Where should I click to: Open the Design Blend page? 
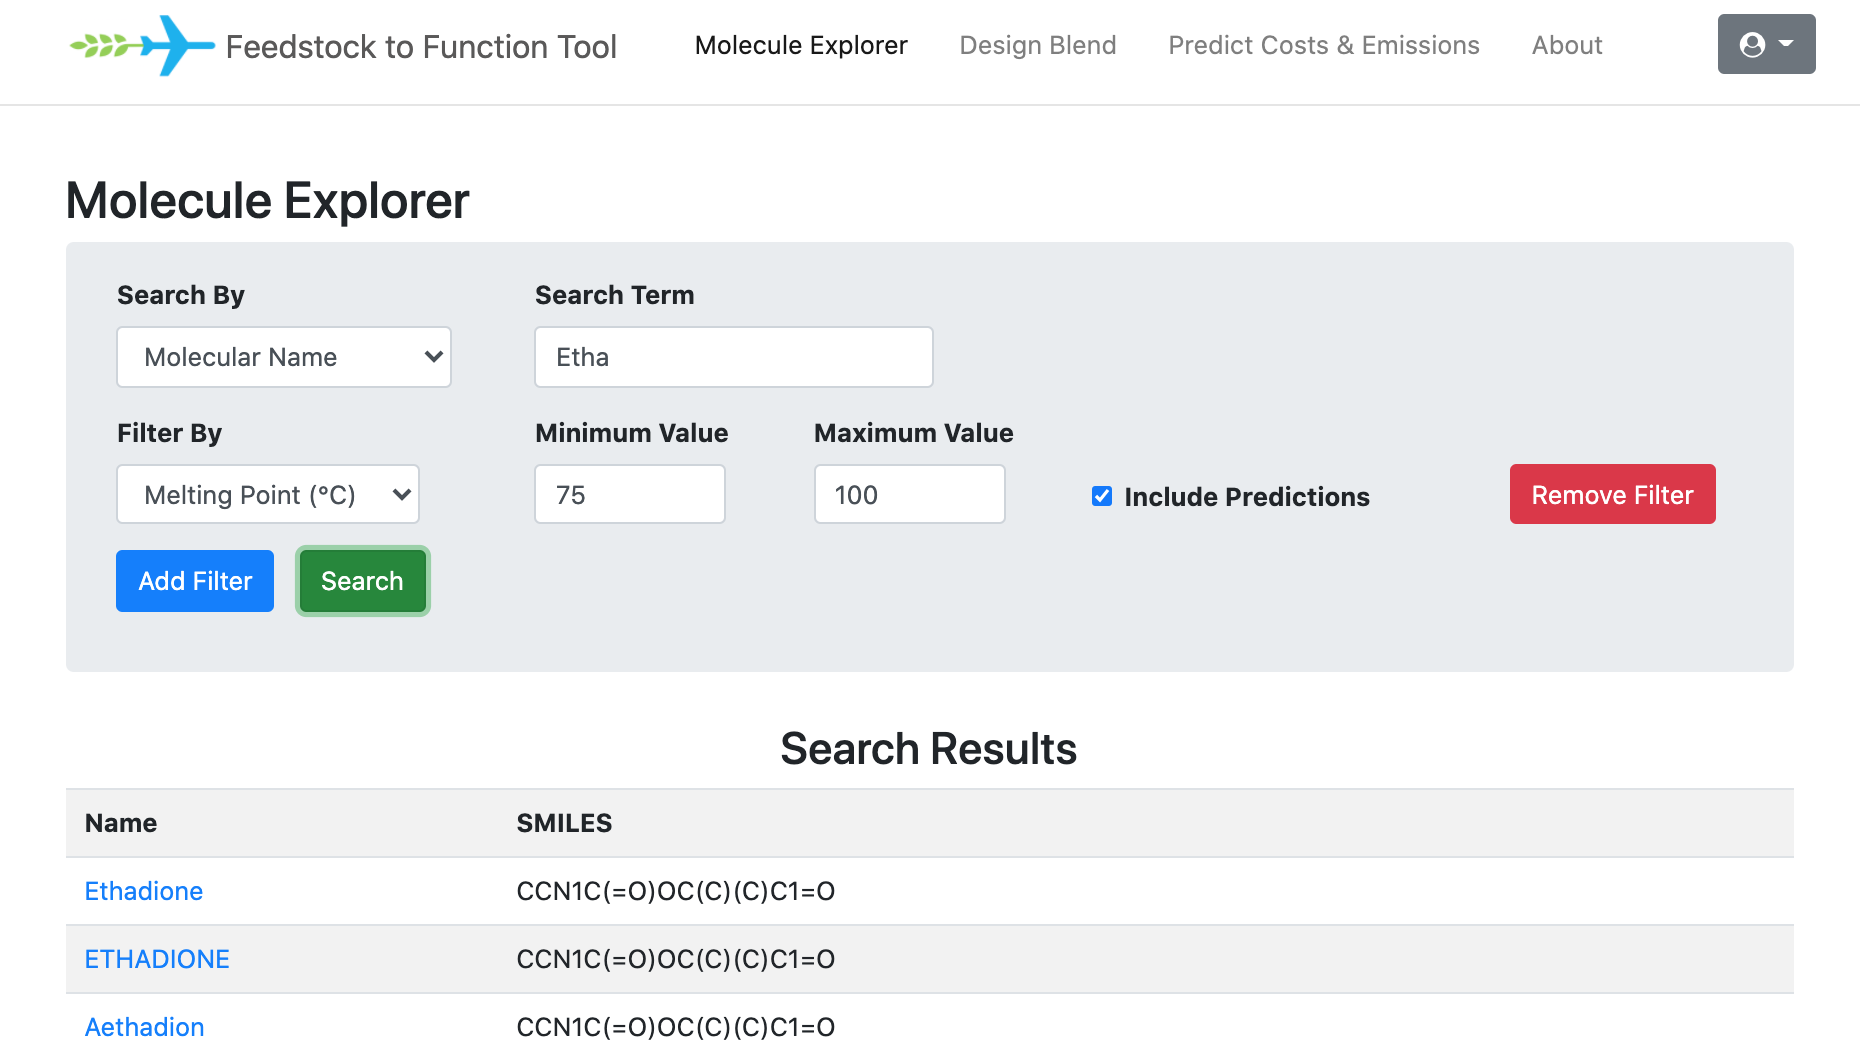(1037, 46)
